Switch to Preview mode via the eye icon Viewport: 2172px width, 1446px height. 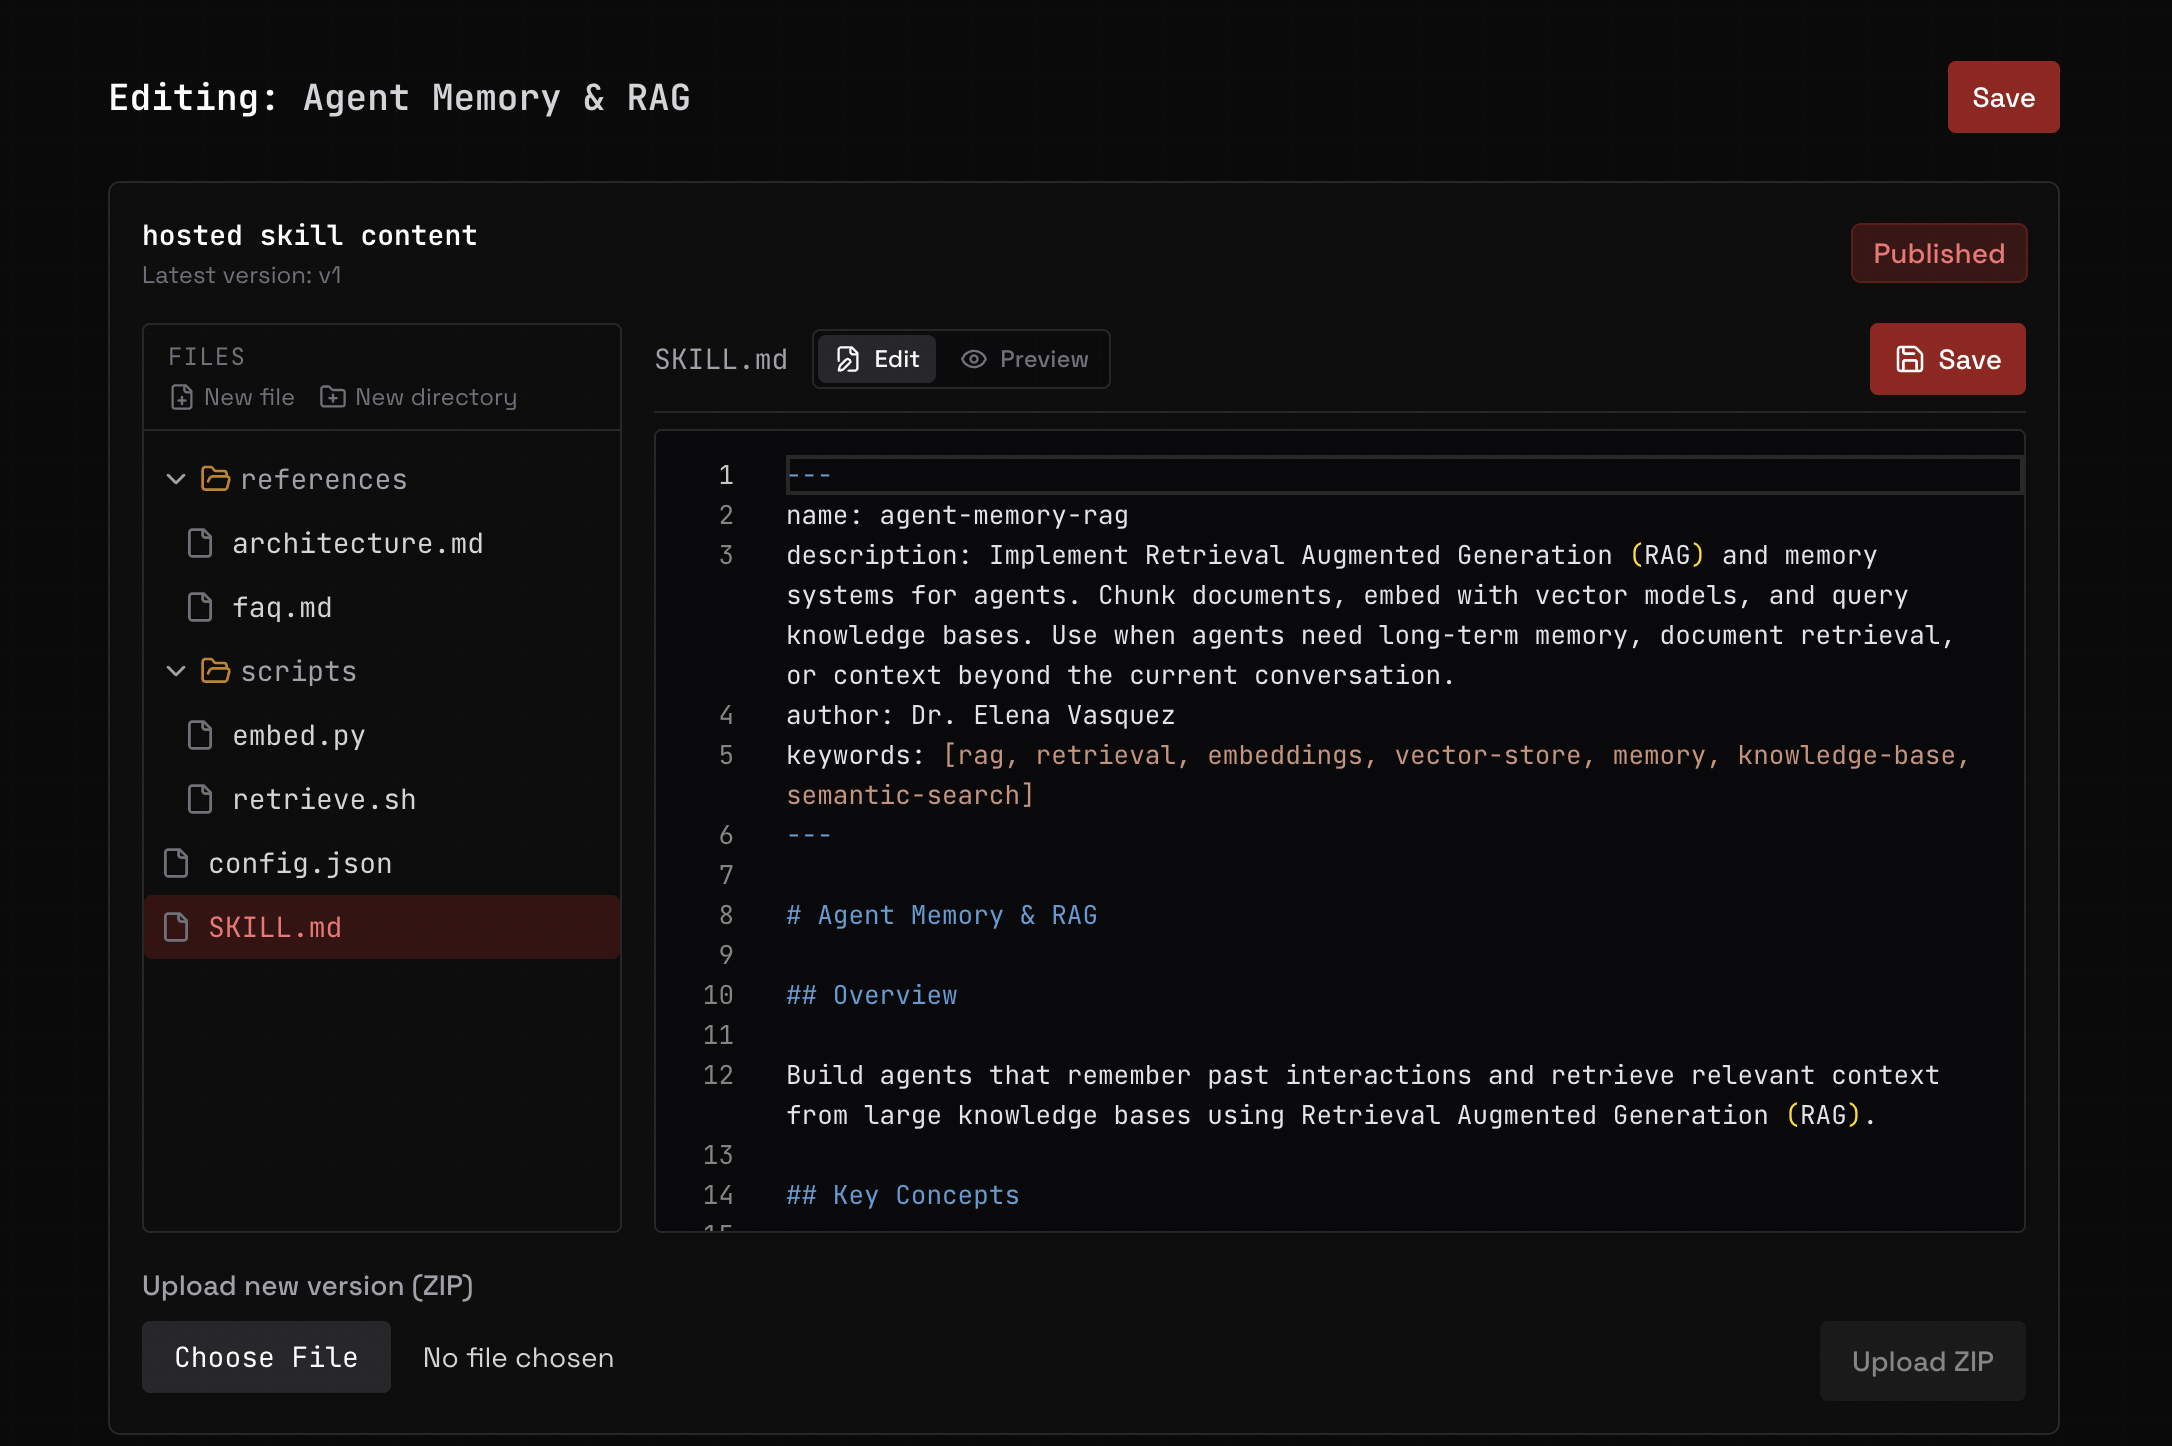click(974, 360)
